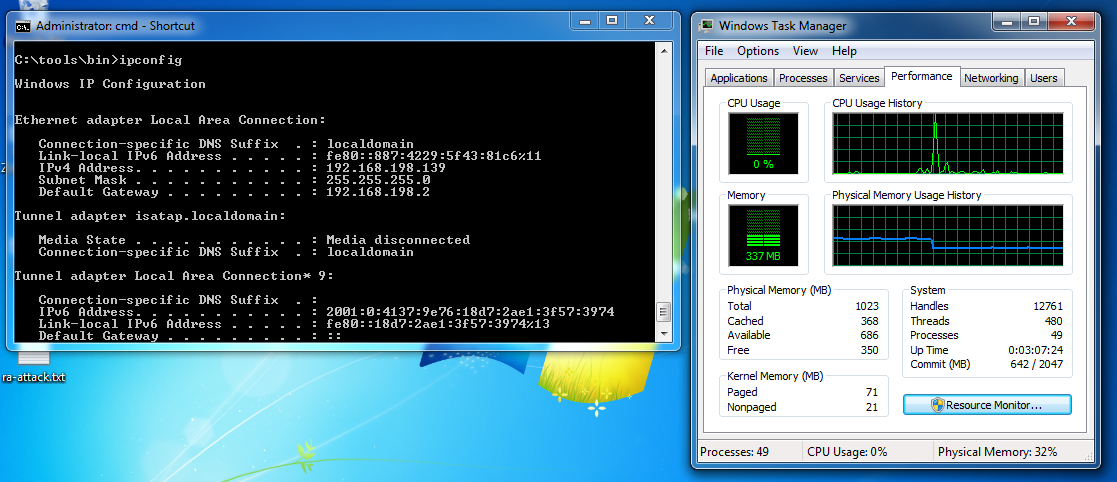Open the File menu in Task Manager
This screenshot has width=1117, height=482.
[x=714, y=51]
